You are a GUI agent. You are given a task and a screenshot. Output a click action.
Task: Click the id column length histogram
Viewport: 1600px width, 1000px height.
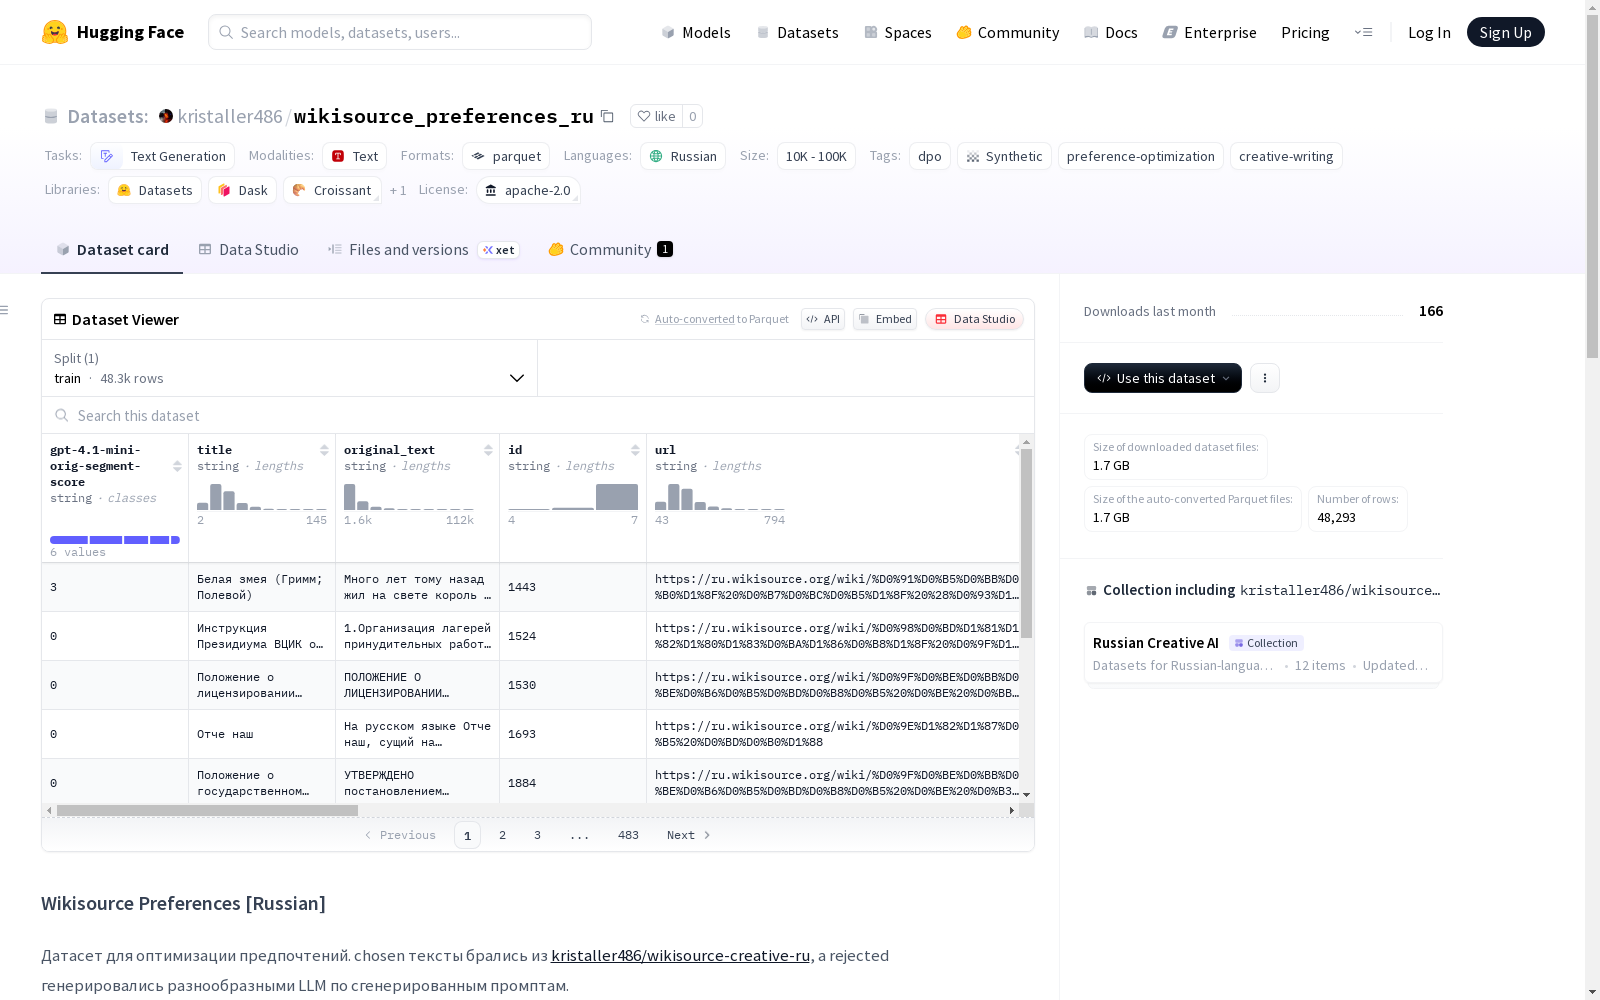click(573, 497)
